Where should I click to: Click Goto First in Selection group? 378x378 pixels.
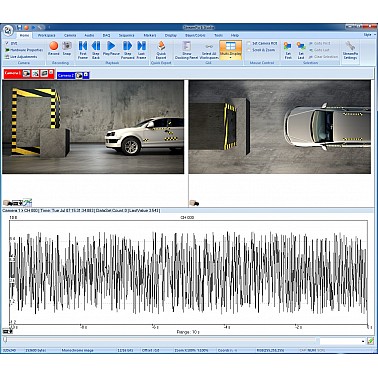point(319,43)
